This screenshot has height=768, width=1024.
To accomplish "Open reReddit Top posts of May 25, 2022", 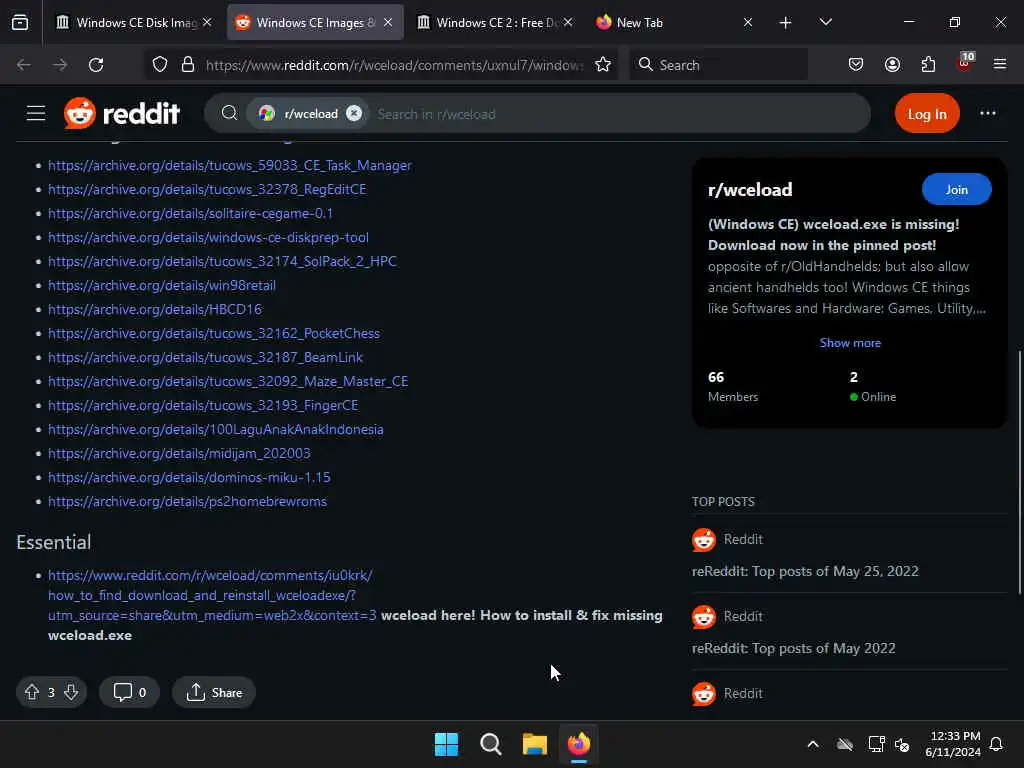I will [805, 571].
